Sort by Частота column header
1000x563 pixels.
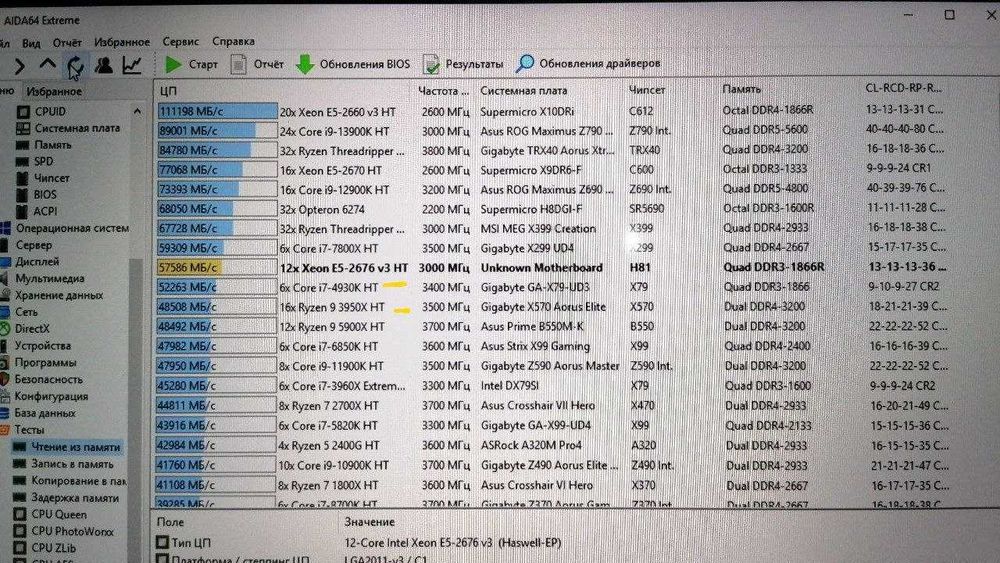click(x=443, y=91)
